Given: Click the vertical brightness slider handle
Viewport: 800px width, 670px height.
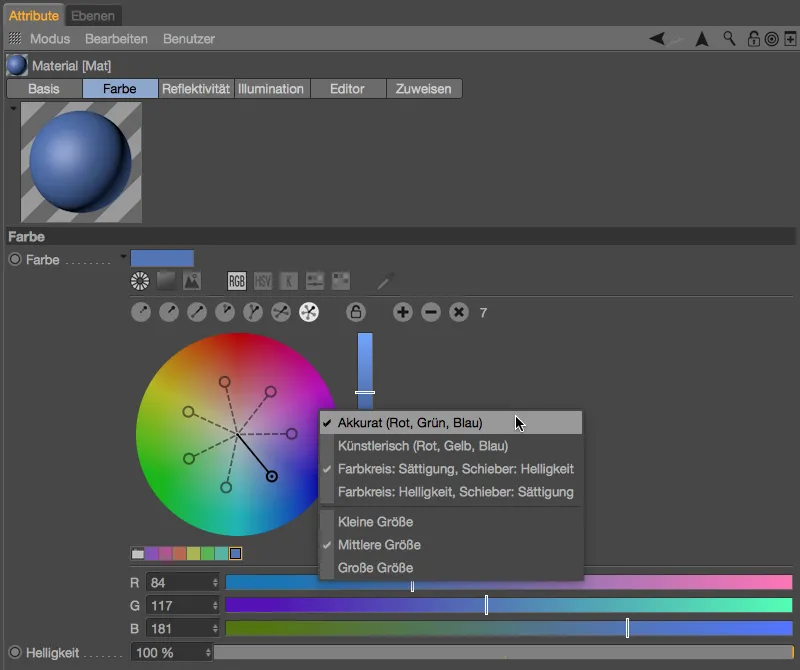Looking at the screenshot, I should coord(365,392).
